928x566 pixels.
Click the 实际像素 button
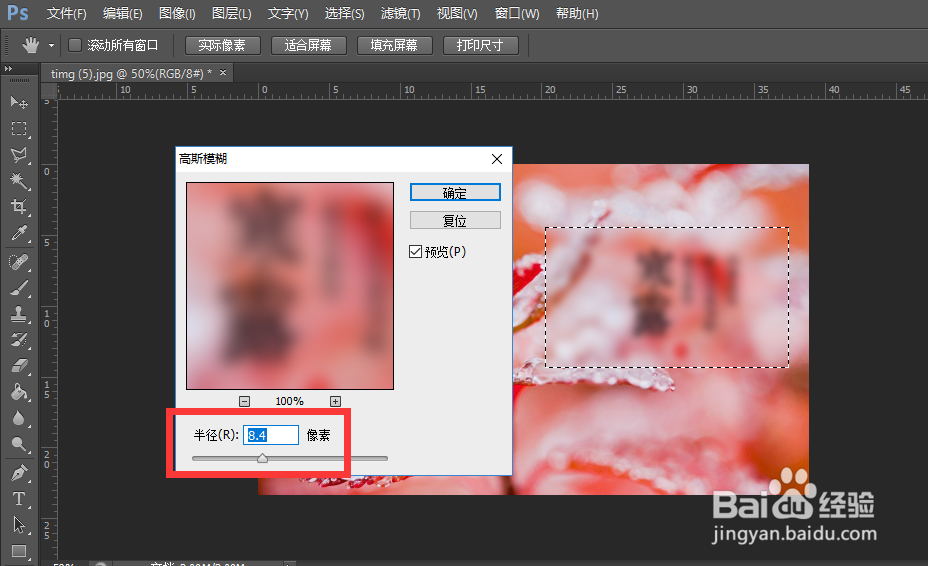tap(223, 45)
